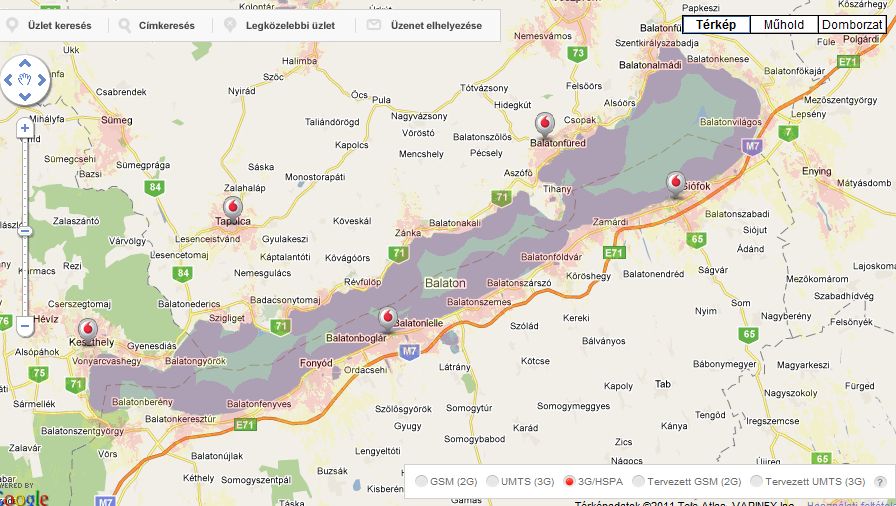Pan the map down with arrow
Viewport: 896px width, 506px height.
pyautogui.click(x=25, y=97)
